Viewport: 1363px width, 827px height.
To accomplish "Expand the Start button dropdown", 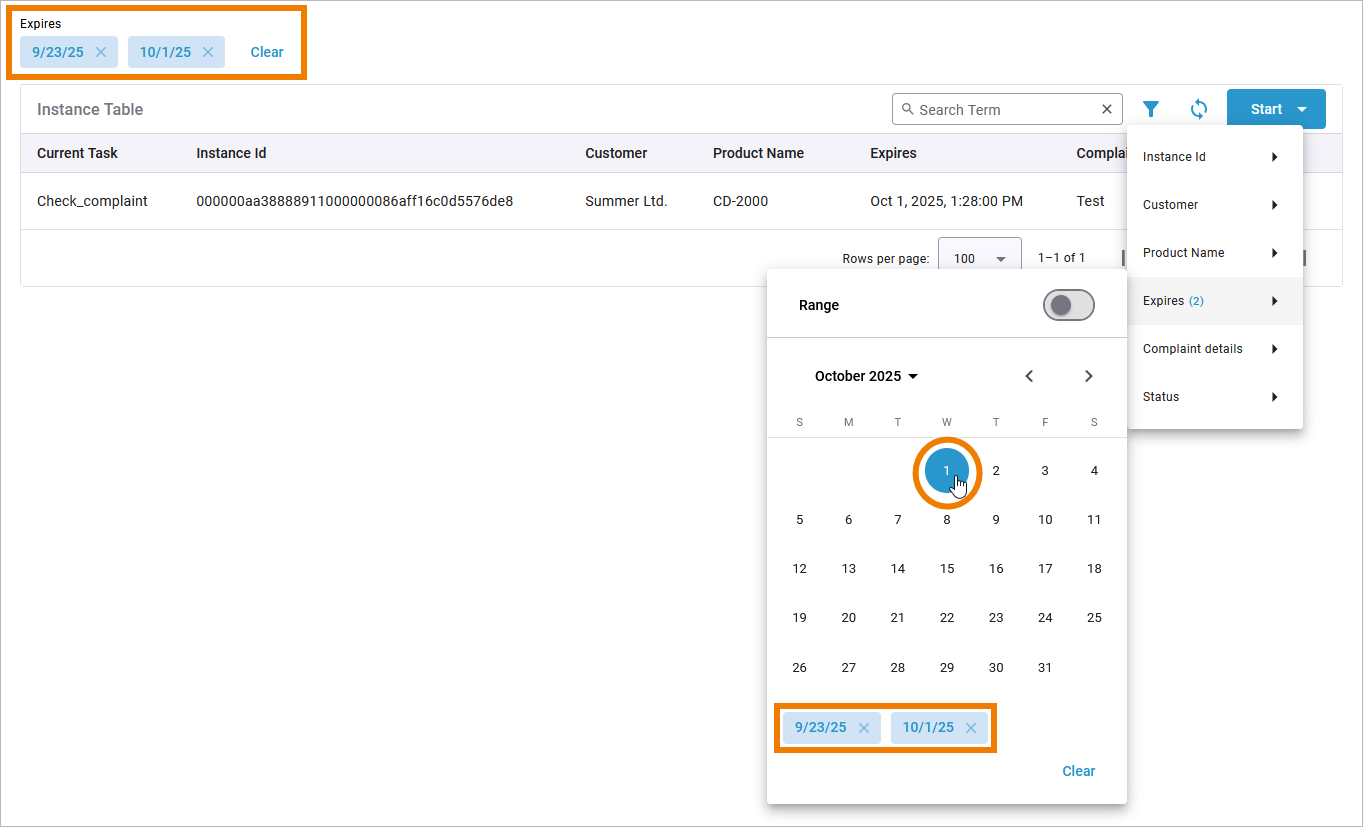I will coord(1301,109).
